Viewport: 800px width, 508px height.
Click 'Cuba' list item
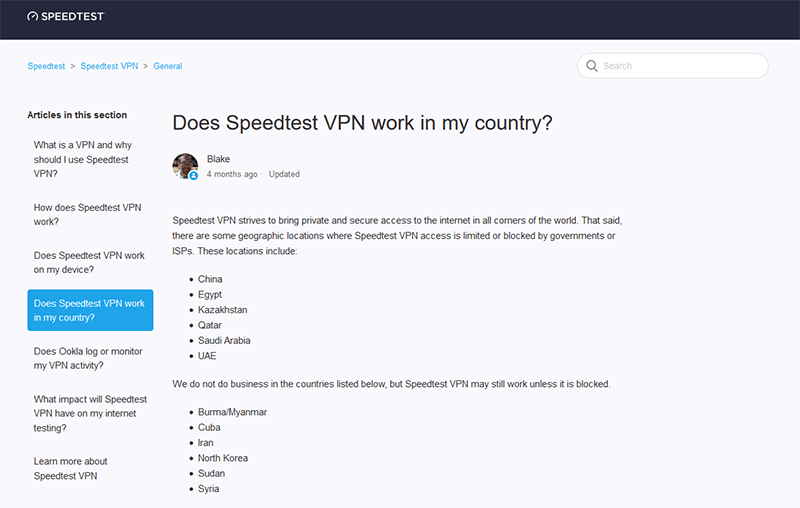(x=209, y=427)
